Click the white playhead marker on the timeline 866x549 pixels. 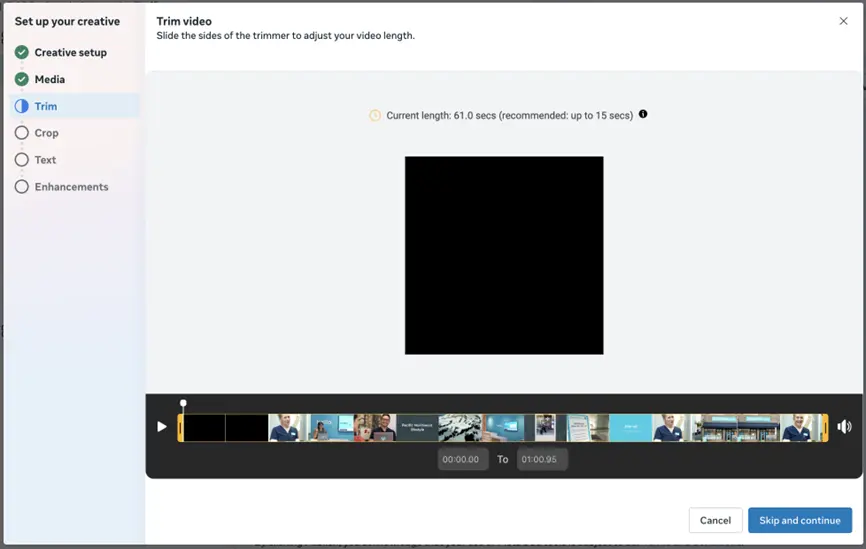point(183,403)
